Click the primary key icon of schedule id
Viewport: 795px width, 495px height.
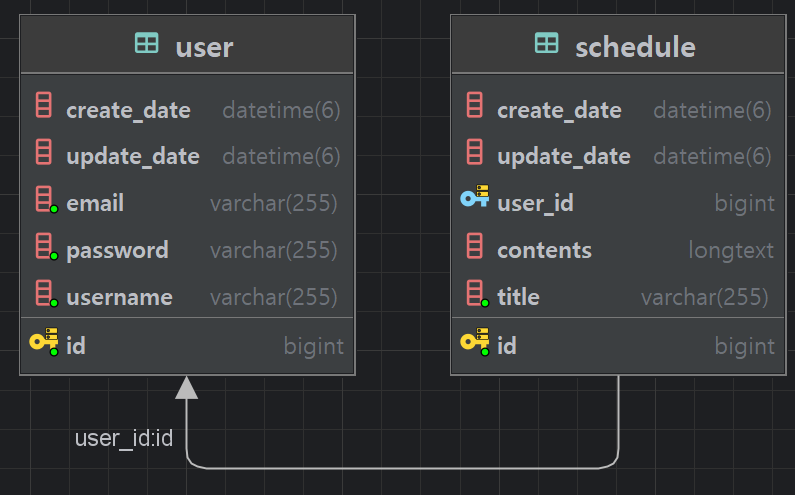[x=475, y=342]
